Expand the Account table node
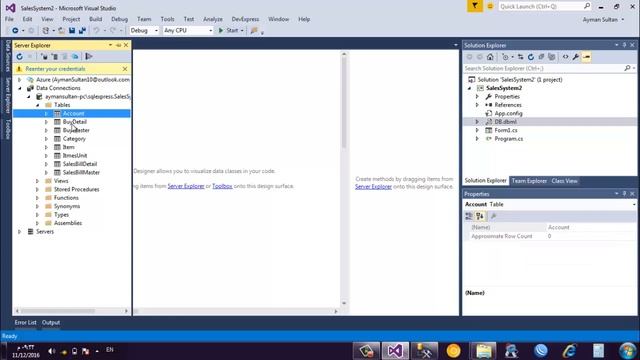This screenshot has height=360, width=640. 46,113
